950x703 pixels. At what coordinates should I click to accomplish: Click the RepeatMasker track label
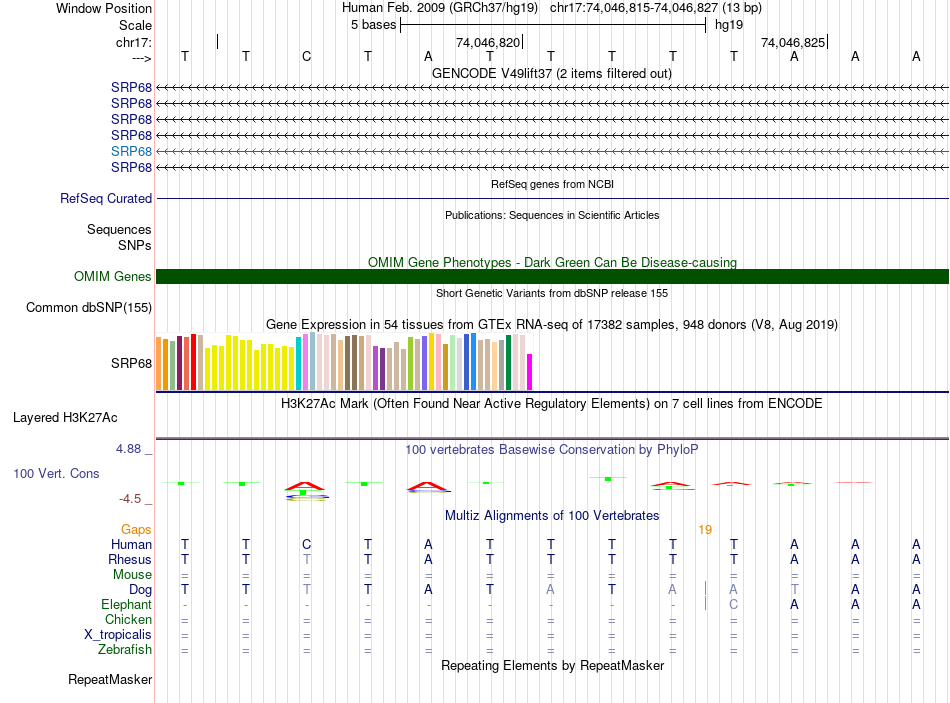[x=110, y=679]
